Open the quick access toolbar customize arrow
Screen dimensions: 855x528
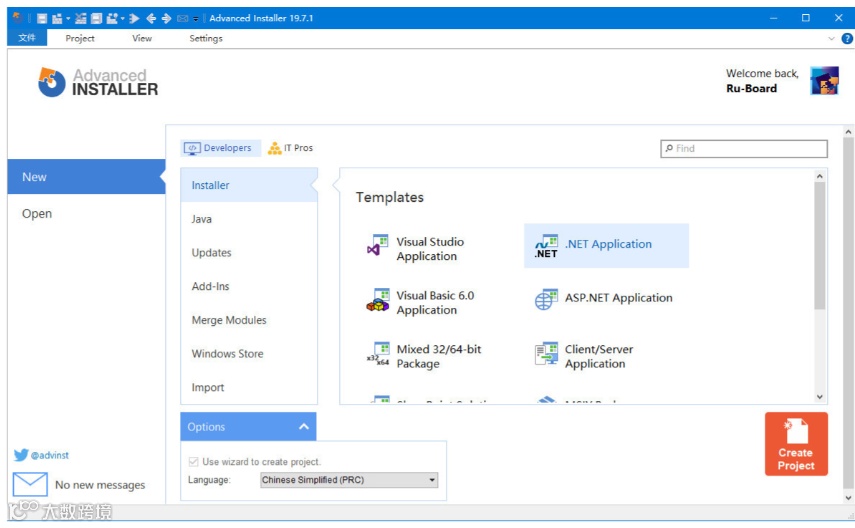[196, 19]
